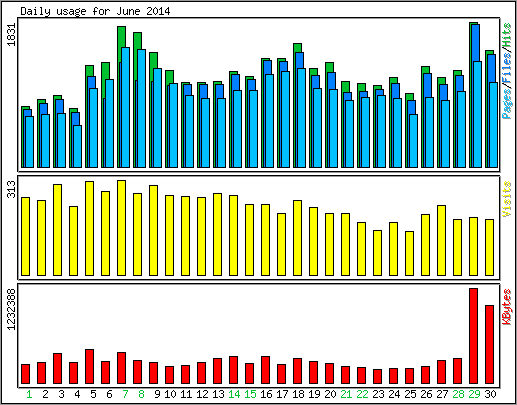Select the yellow Visits bar for day 25
The height and width of the screenshot is (405, 517).
[x=409, y=254]
